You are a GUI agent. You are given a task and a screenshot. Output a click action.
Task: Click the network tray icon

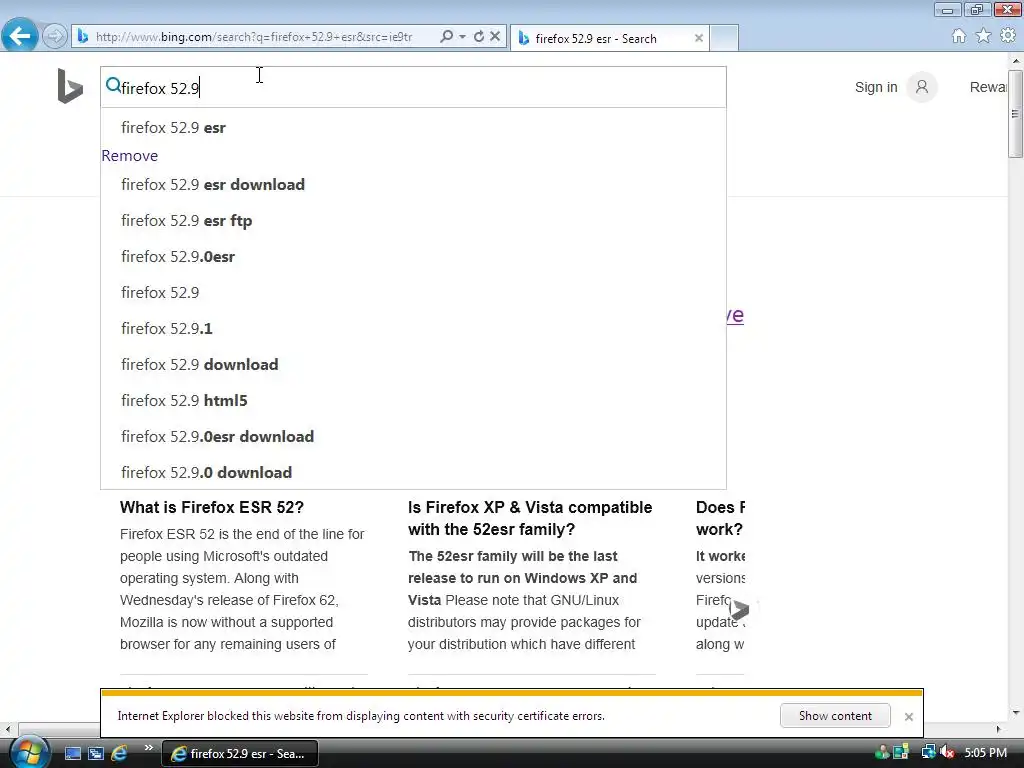click(928, 753)
